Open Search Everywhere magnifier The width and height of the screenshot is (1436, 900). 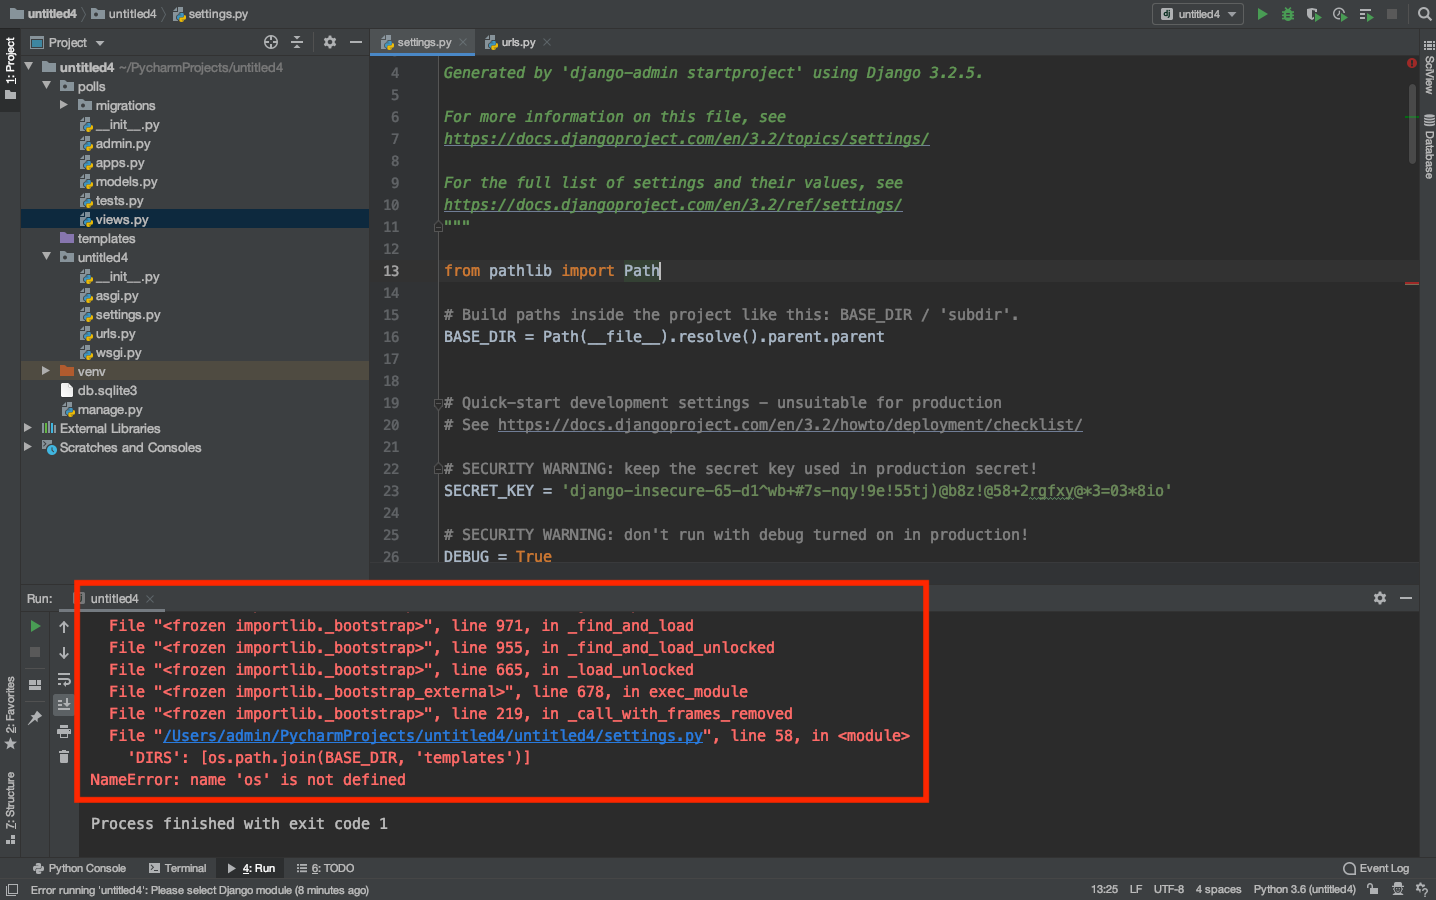coord(1424,14)
